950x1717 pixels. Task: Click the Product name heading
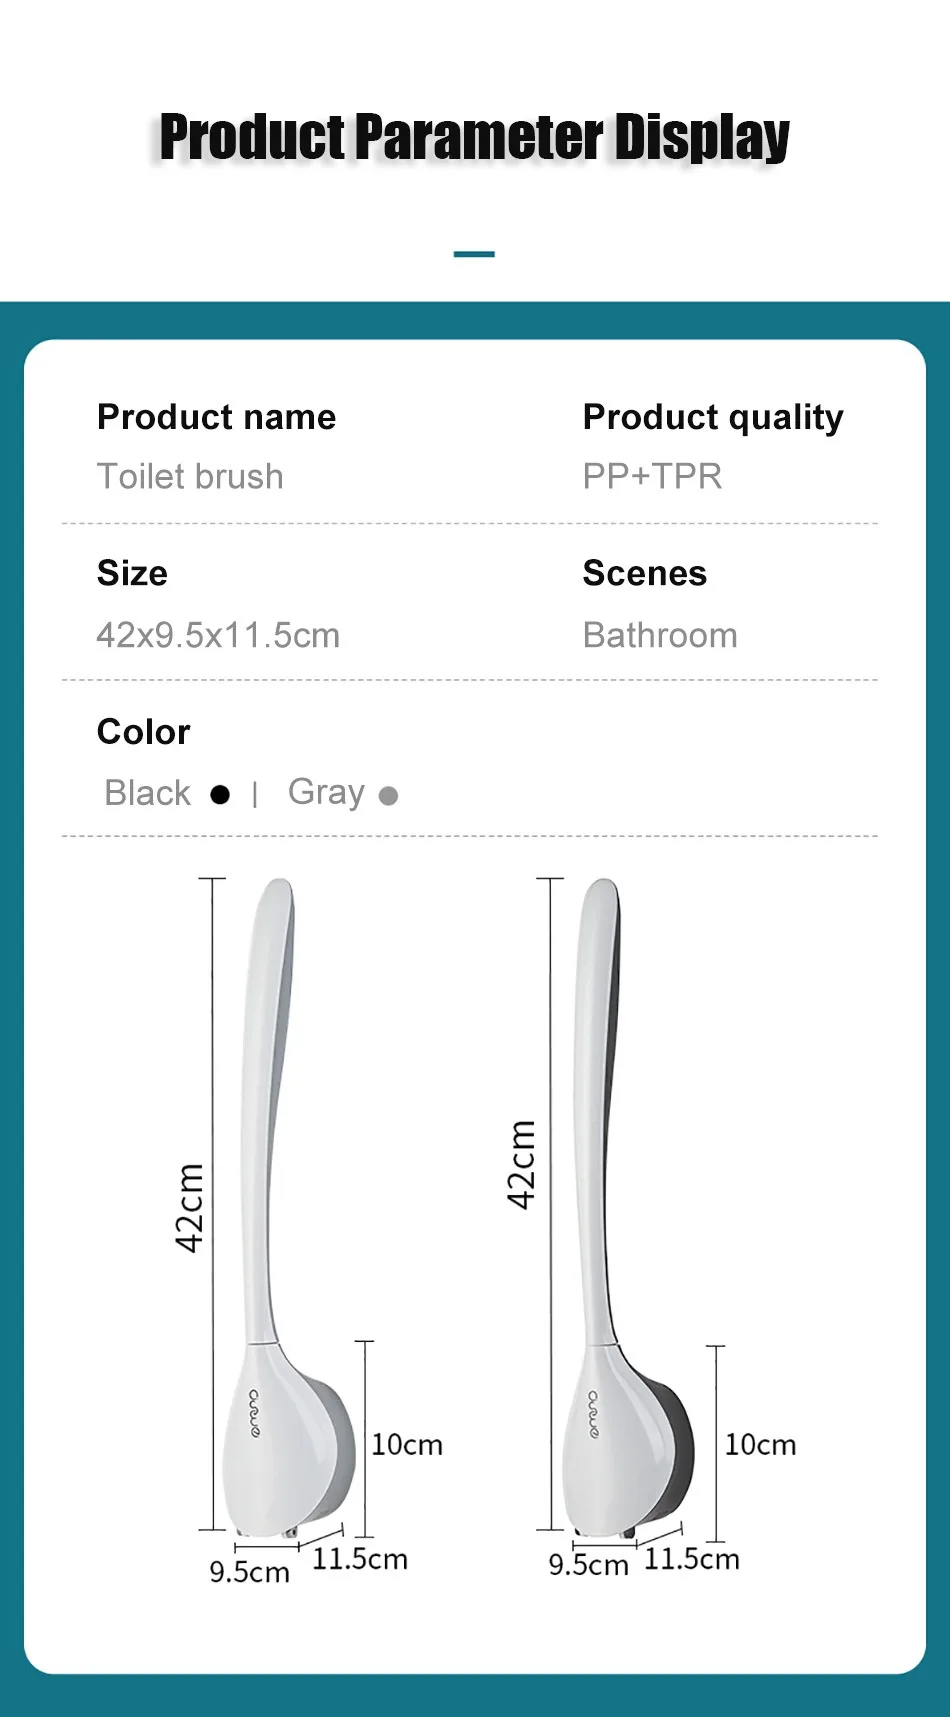[216, 417]
